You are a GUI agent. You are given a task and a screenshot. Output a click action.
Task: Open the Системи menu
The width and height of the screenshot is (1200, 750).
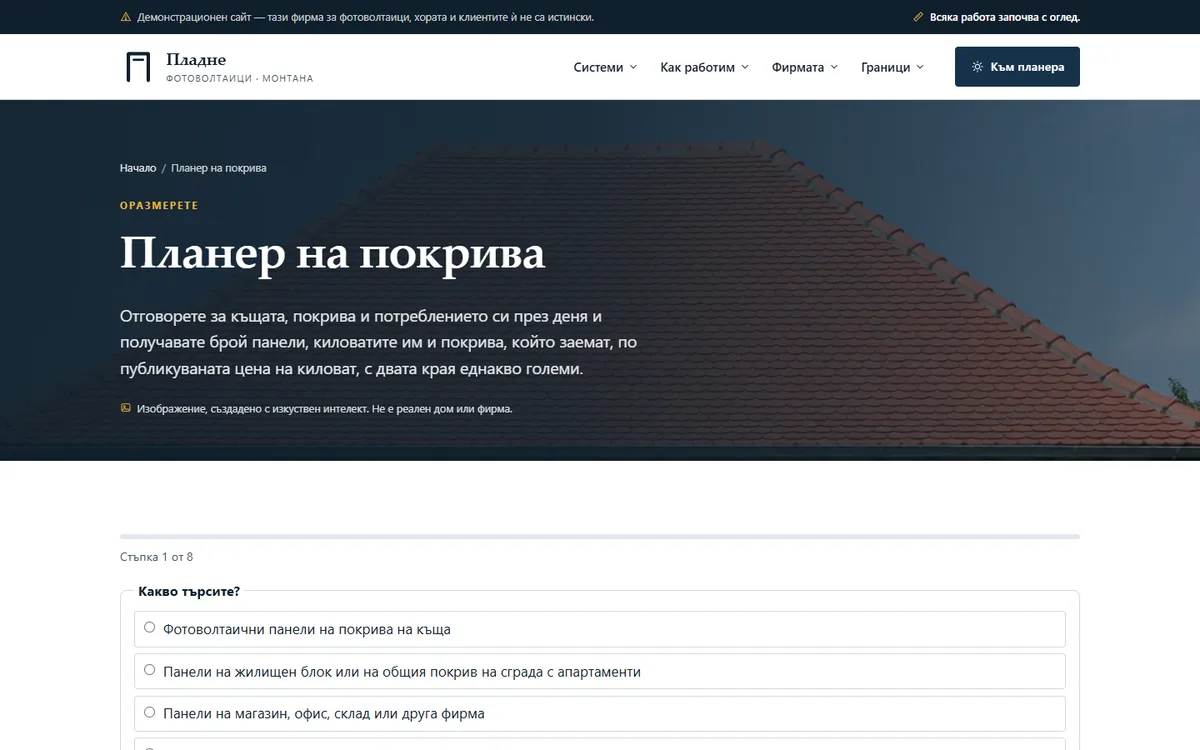click(x=605, y=67)
